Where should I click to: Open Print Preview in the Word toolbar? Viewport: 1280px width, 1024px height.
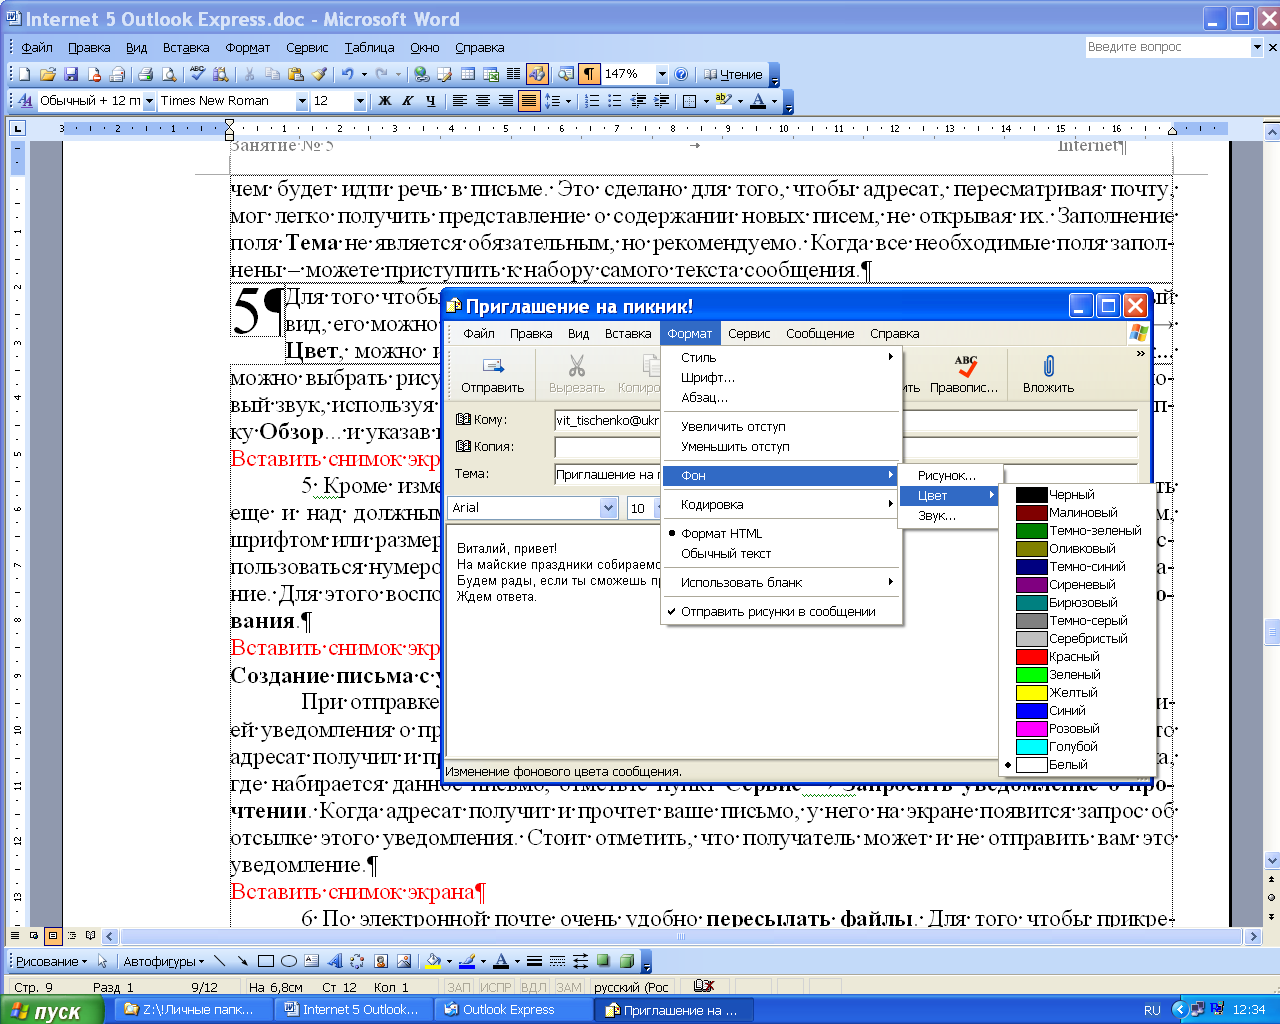pyautogui.click(x=168, y=74)
